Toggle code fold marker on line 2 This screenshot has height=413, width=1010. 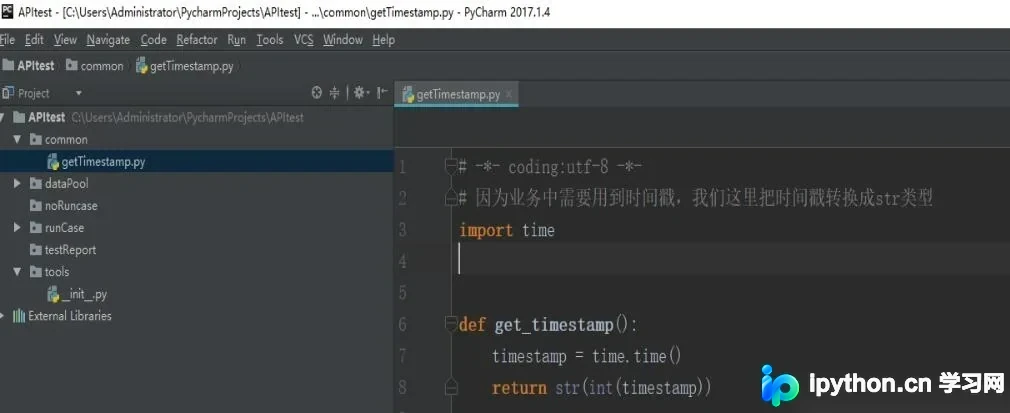451,198
